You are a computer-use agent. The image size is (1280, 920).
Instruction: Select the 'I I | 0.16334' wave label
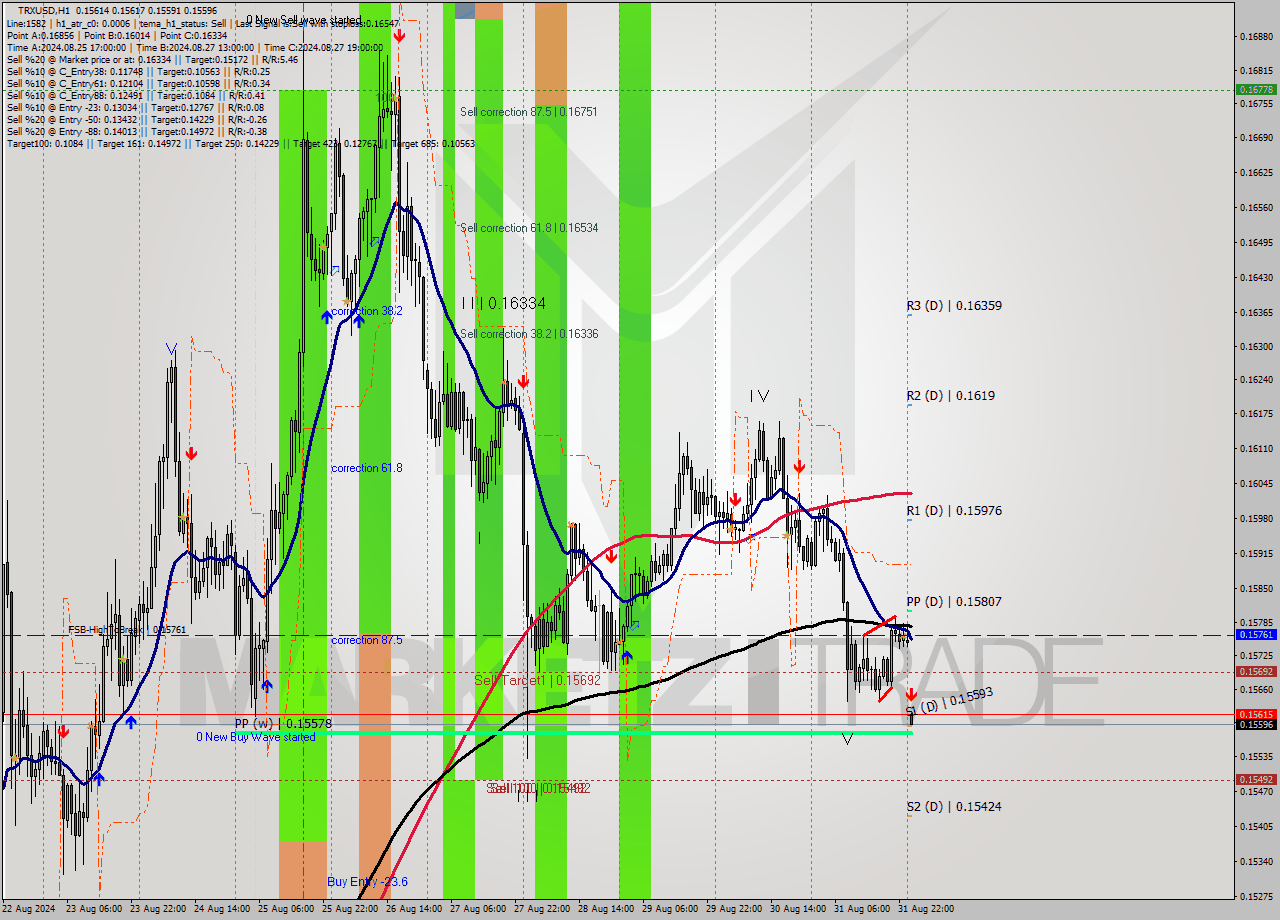pyautogui.click(x=503, y=303)
